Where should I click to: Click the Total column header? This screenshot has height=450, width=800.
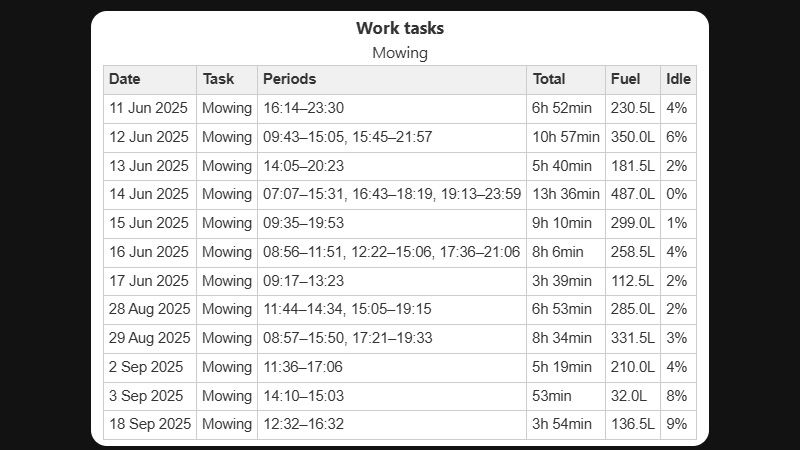click(549, 79)
